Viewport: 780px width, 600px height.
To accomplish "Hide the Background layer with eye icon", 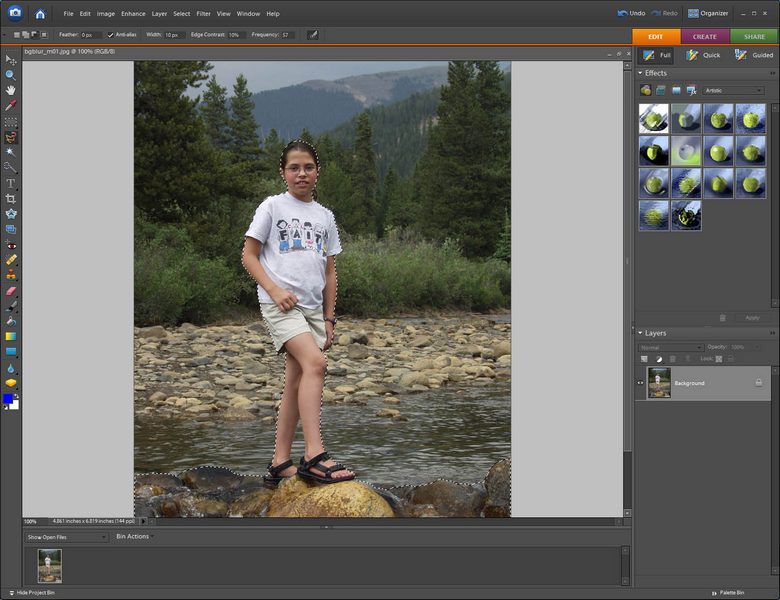I will pos(641,383).
